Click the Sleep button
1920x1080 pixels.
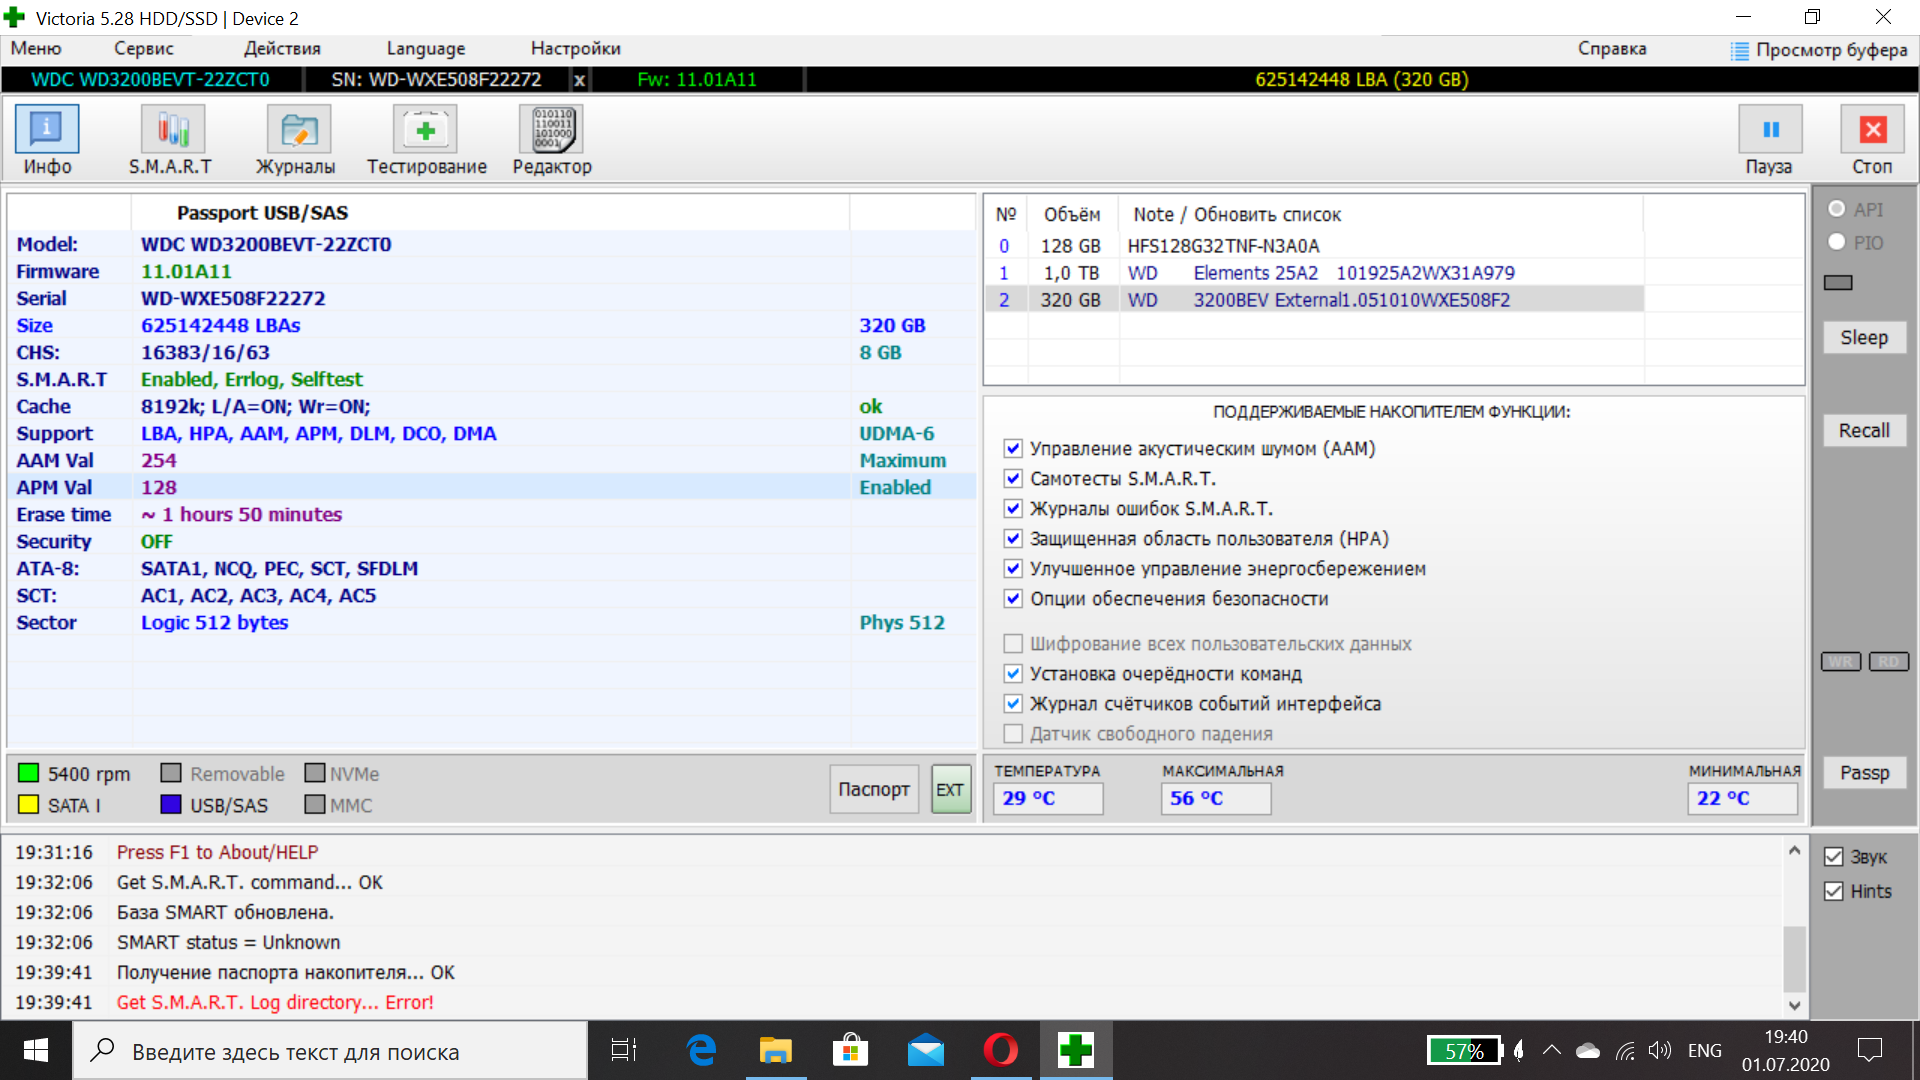tap(1864, 338)
